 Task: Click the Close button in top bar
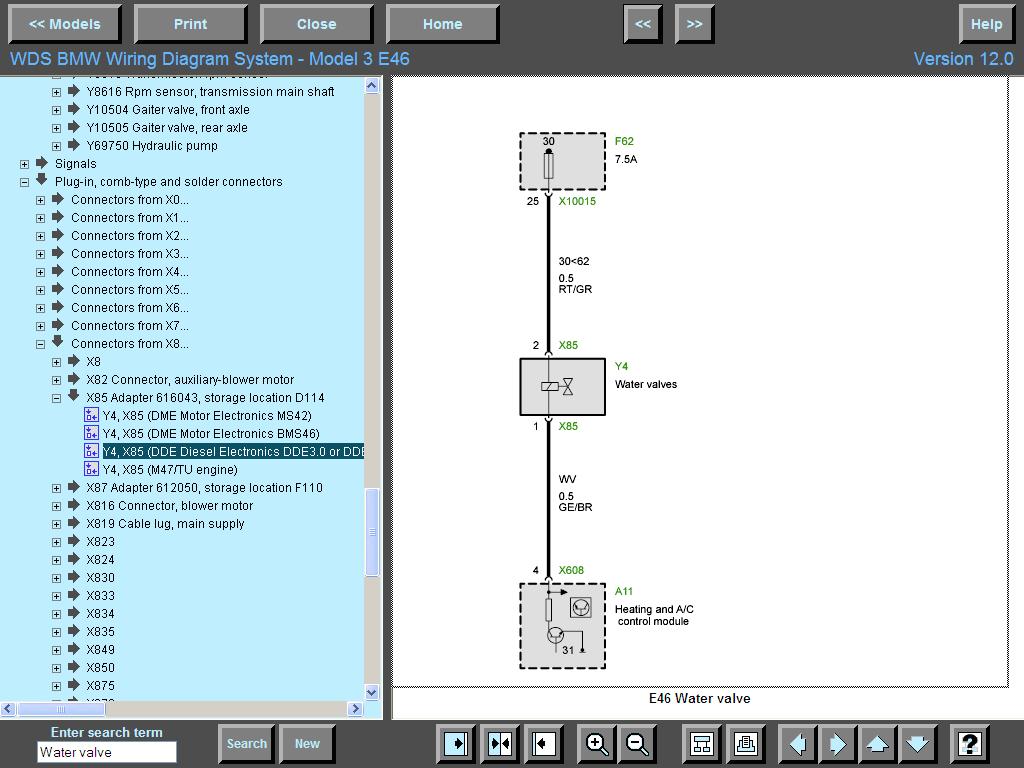[317, 24]
